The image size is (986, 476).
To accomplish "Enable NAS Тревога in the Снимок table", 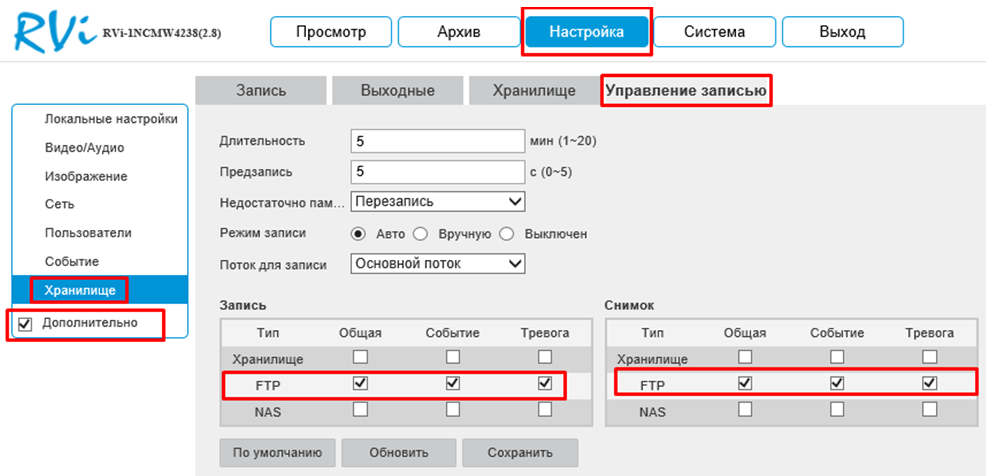I will [x=929, y=409].
